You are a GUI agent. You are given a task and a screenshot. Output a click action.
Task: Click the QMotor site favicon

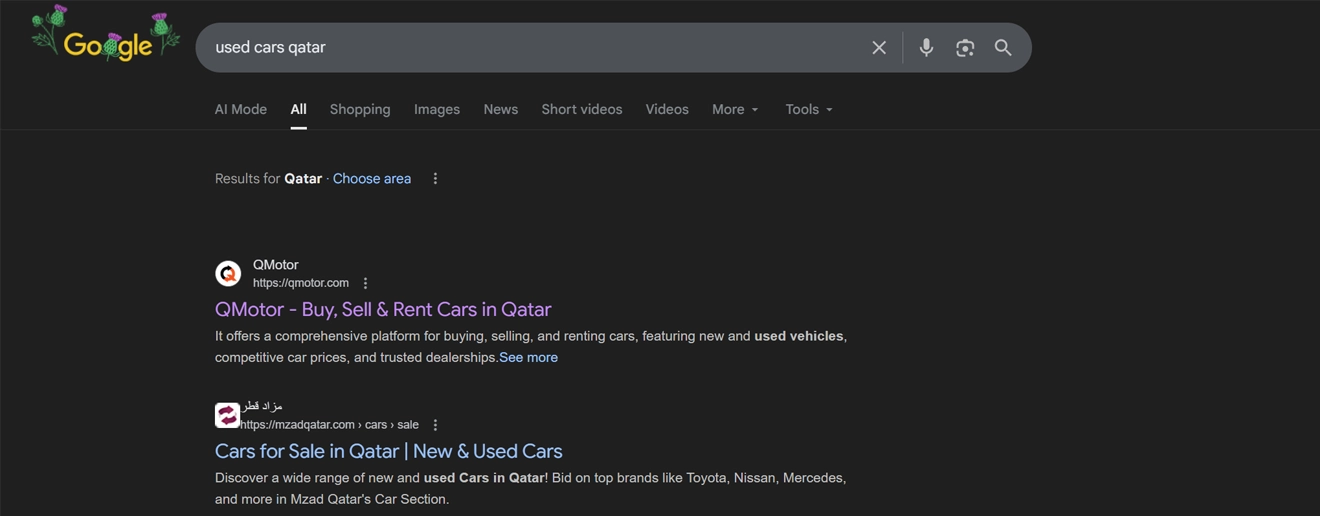[x=228, y=273]
